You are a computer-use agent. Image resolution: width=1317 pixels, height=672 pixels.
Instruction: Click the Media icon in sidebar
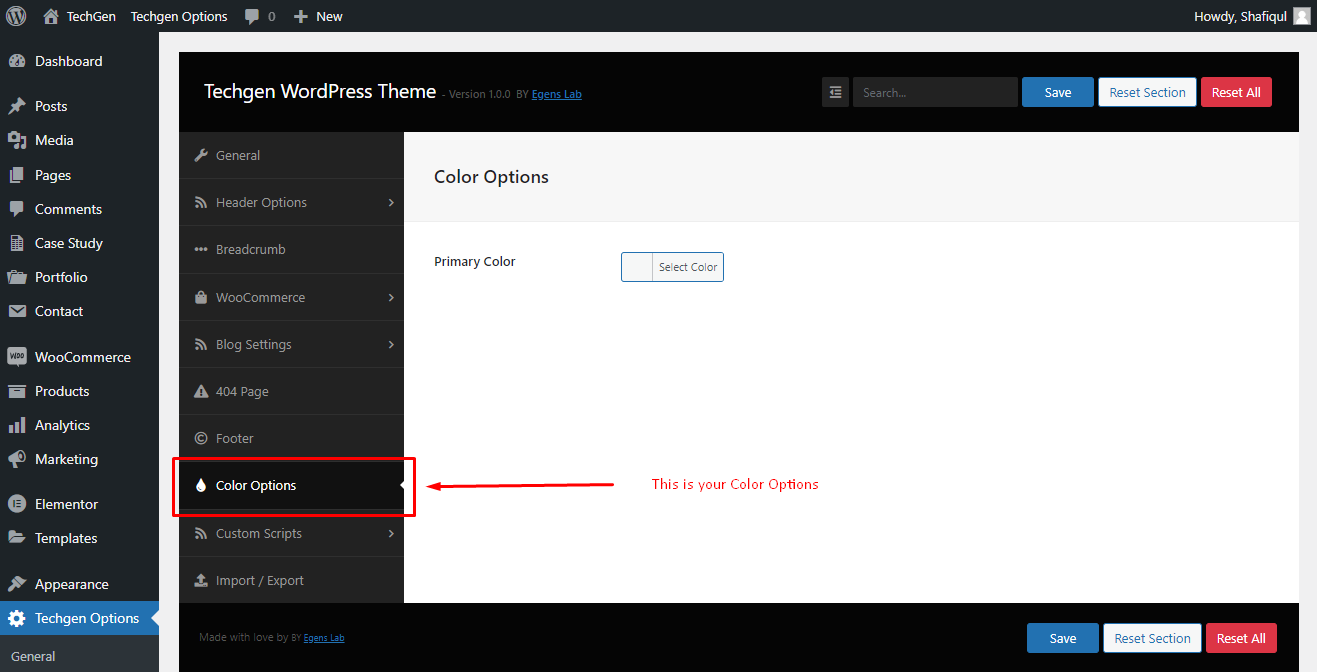tap(17, 140)
